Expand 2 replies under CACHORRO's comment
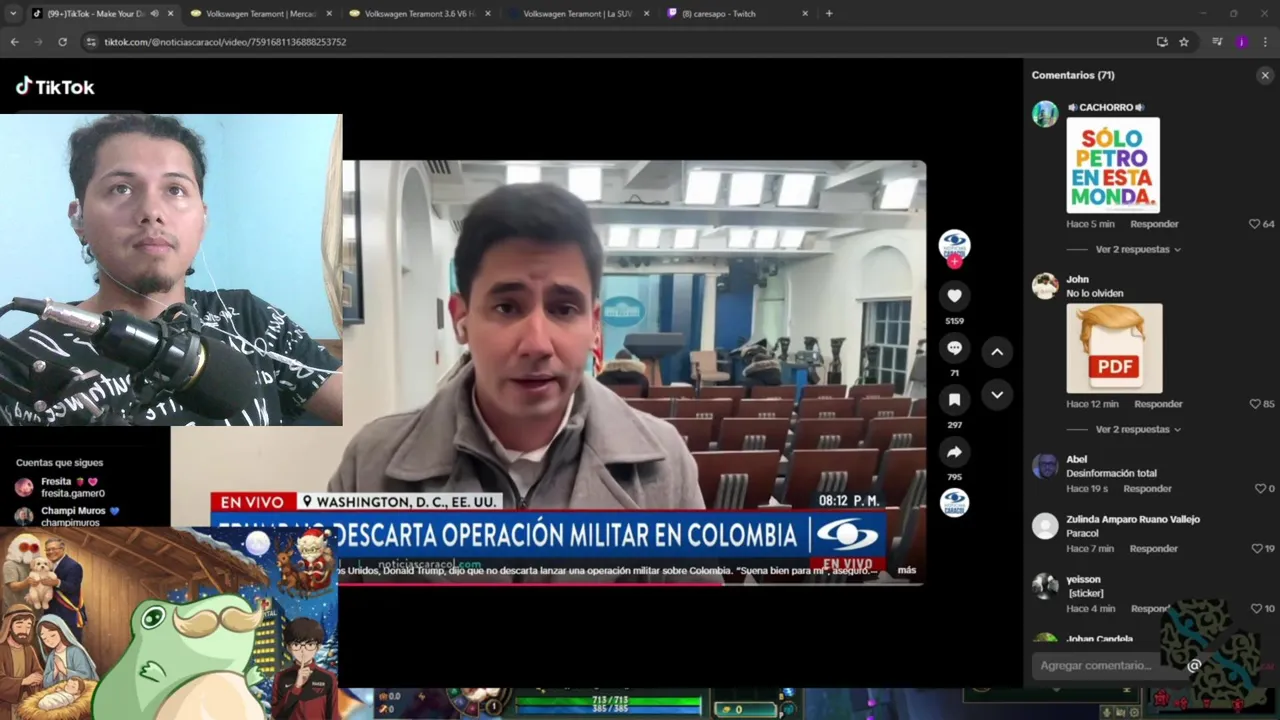Image resolution: width=1280 pixels, height=720 pixels. (1138, 249)
